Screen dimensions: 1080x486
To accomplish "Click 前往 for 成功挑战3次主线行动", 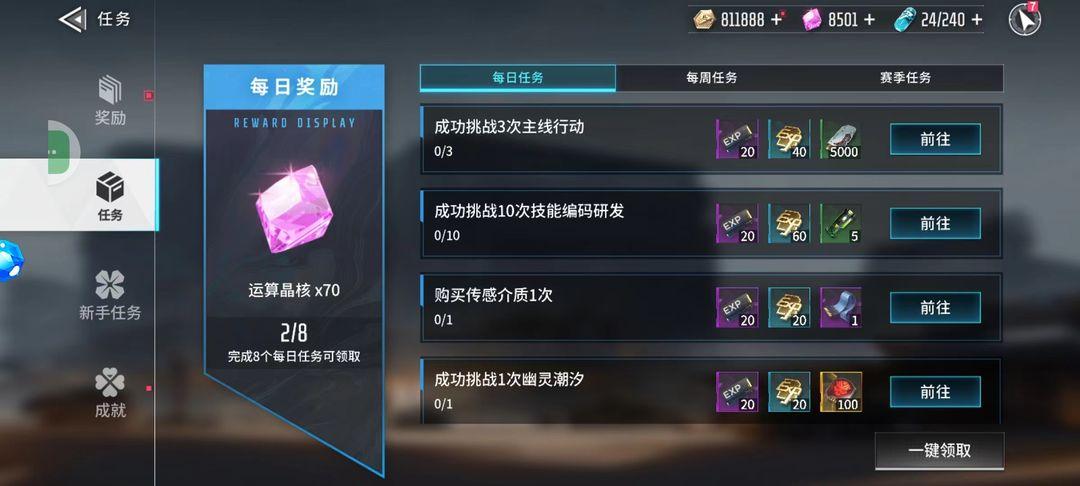I will click(935, 139).
